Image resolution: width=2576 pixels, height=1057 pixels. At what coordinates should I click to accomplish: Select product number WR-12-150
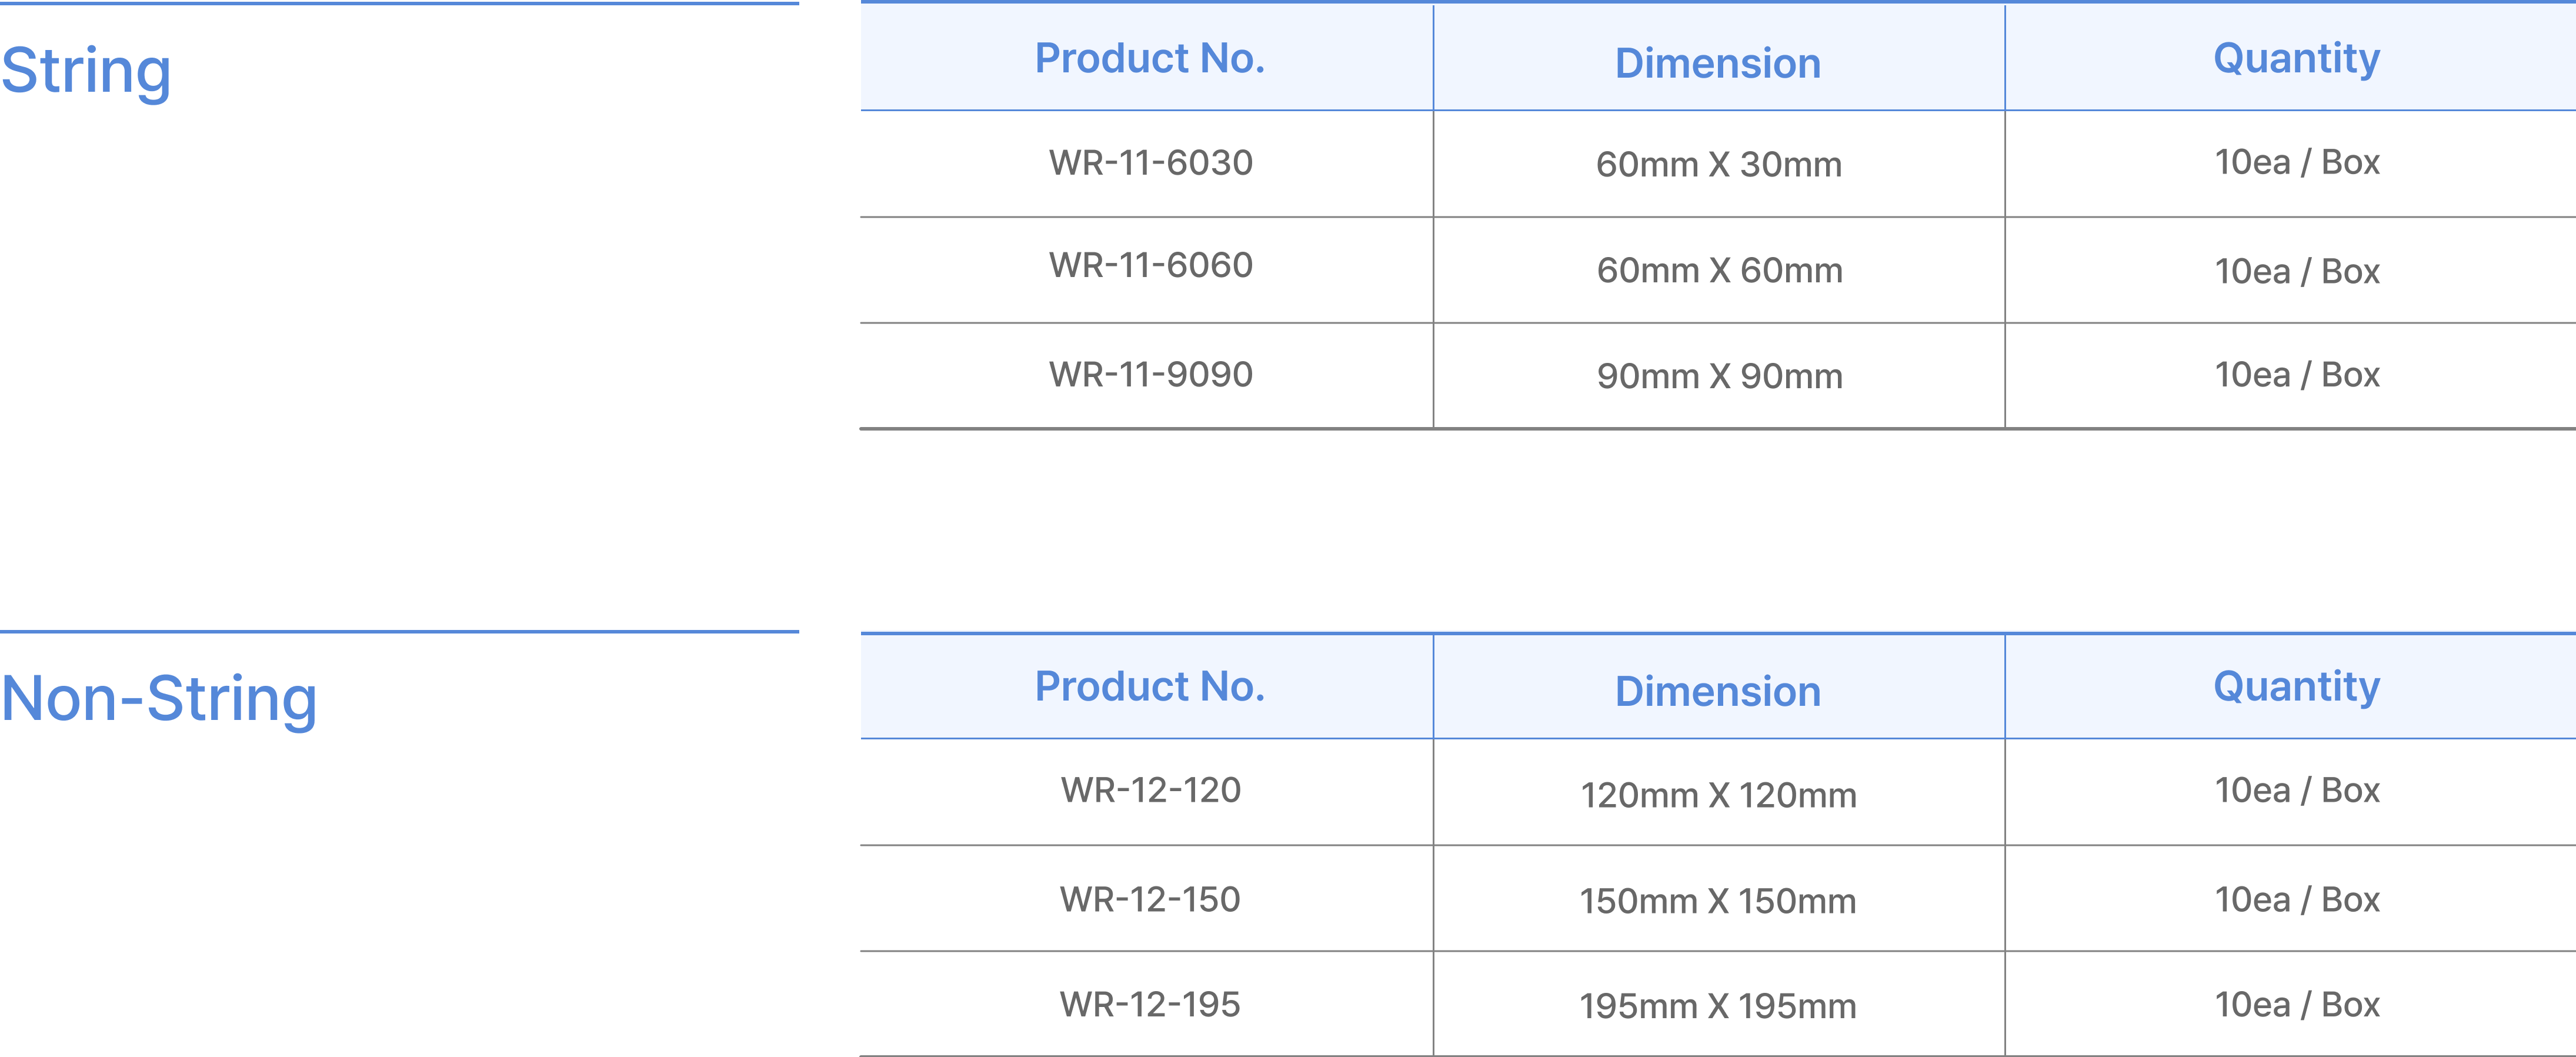click(x=1150, y=900)
